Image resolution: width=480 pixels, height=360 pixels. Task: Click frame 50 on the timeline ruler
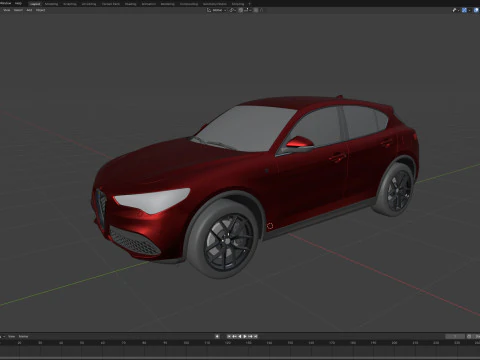click(x=82, y=343)
